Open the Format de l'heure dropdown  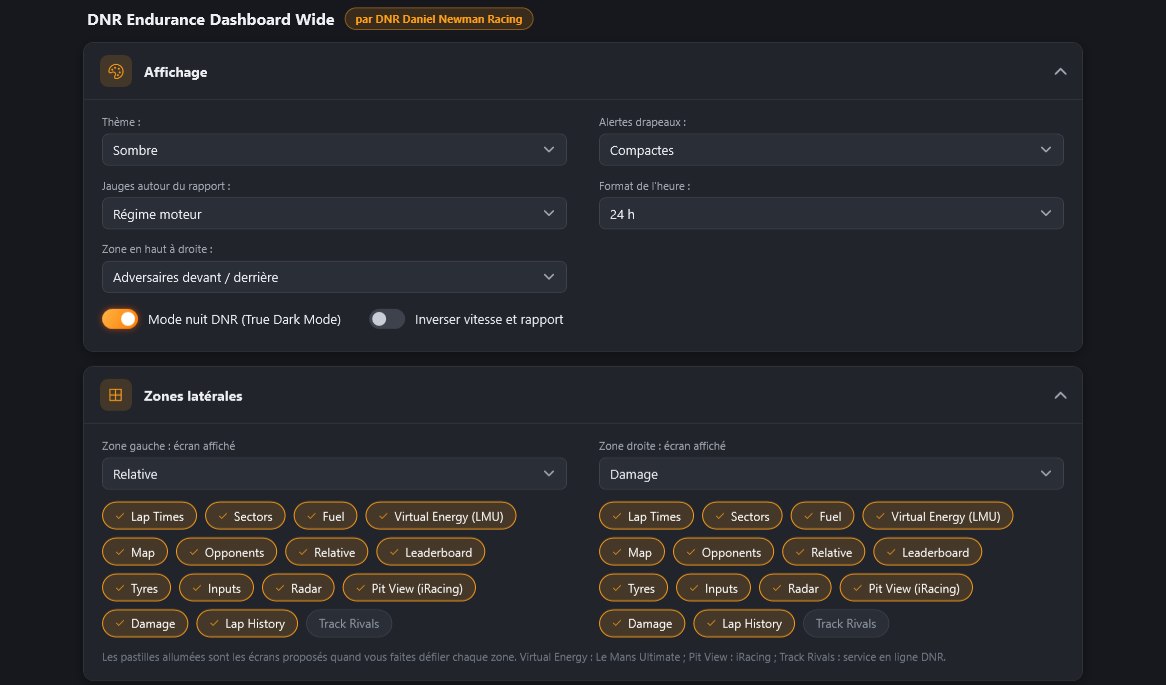[831, 213]
